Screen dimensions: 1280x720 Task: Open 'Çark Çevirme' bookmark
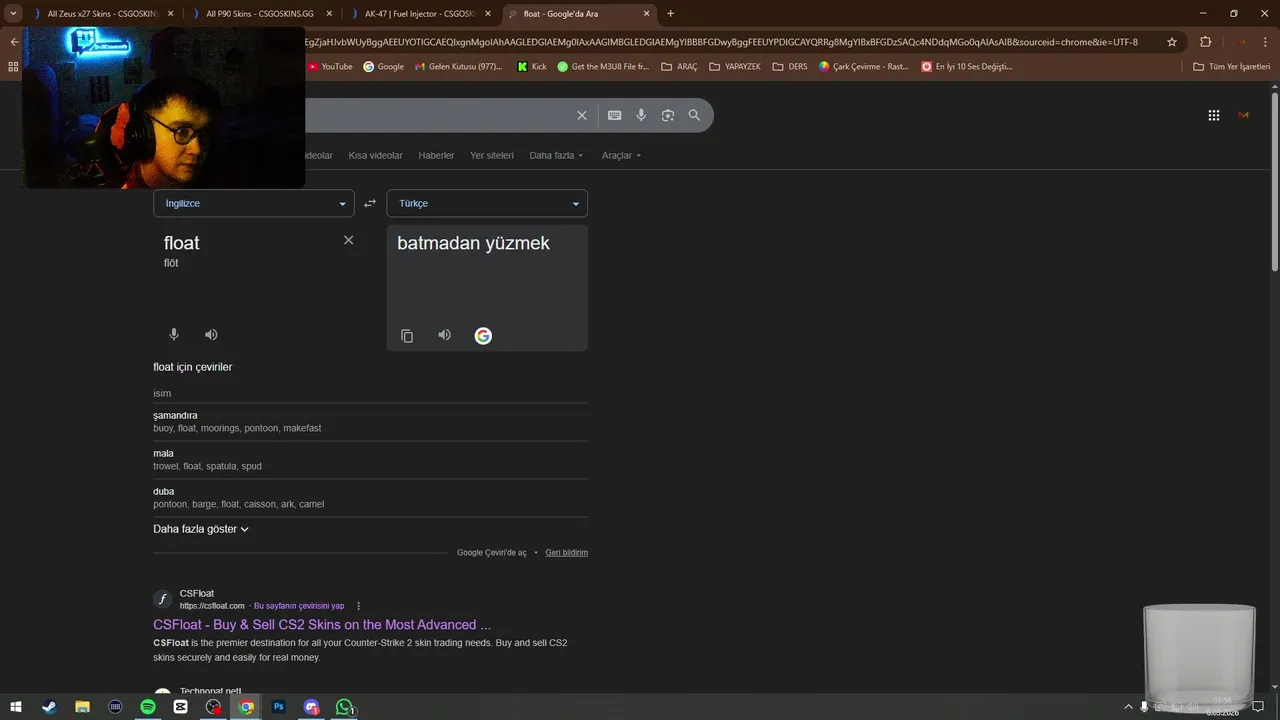coord(863,66)
